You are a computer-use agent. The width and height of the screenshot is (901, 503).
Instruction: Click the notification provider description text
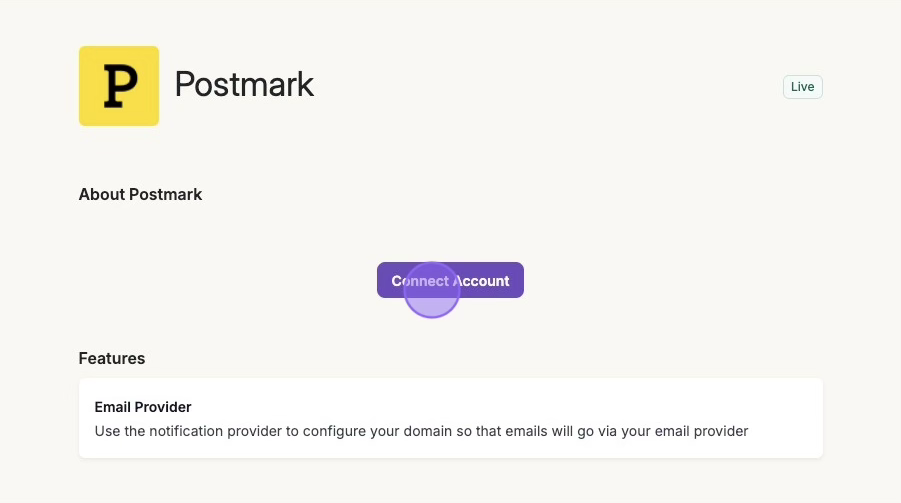pos(421,431)
